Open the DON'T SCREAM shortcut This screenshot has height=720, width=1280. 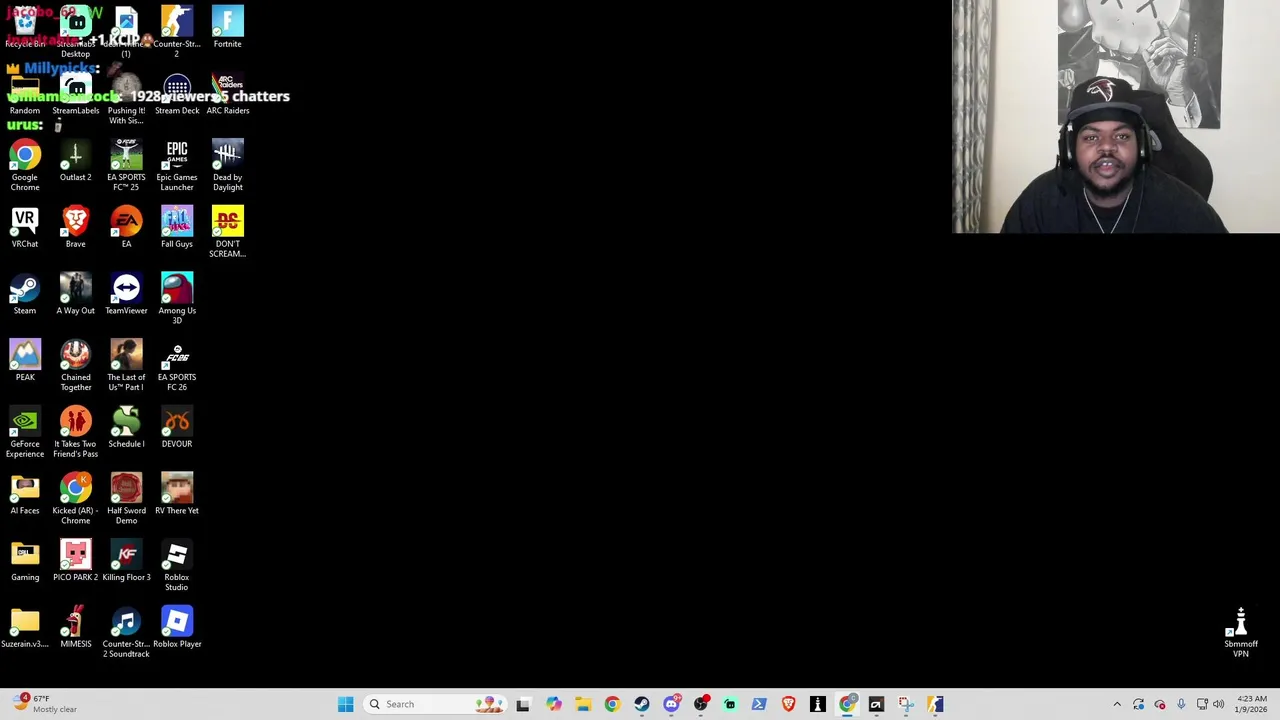pos(227,232)
